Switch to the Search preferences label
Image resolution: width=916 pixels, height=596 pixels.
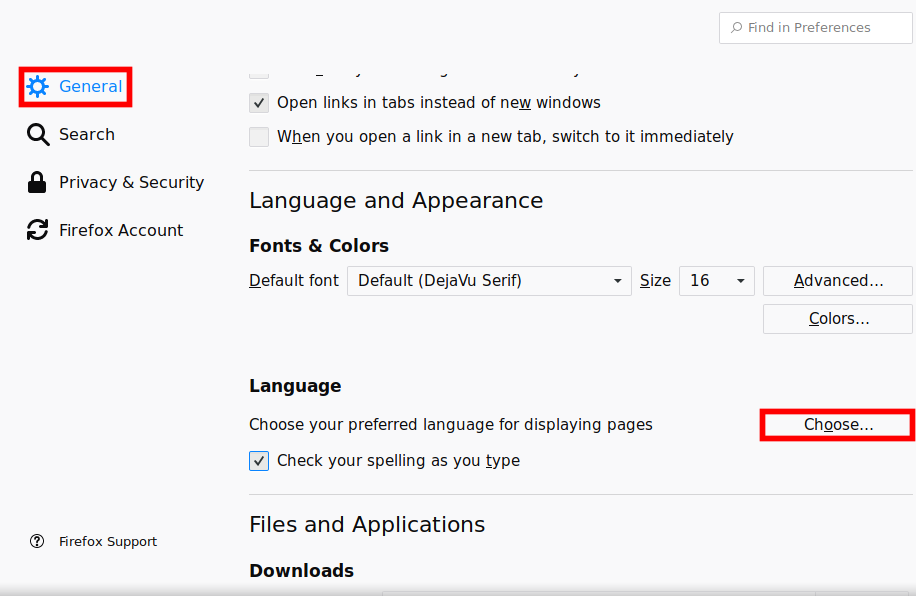click(x=87, y=135)
